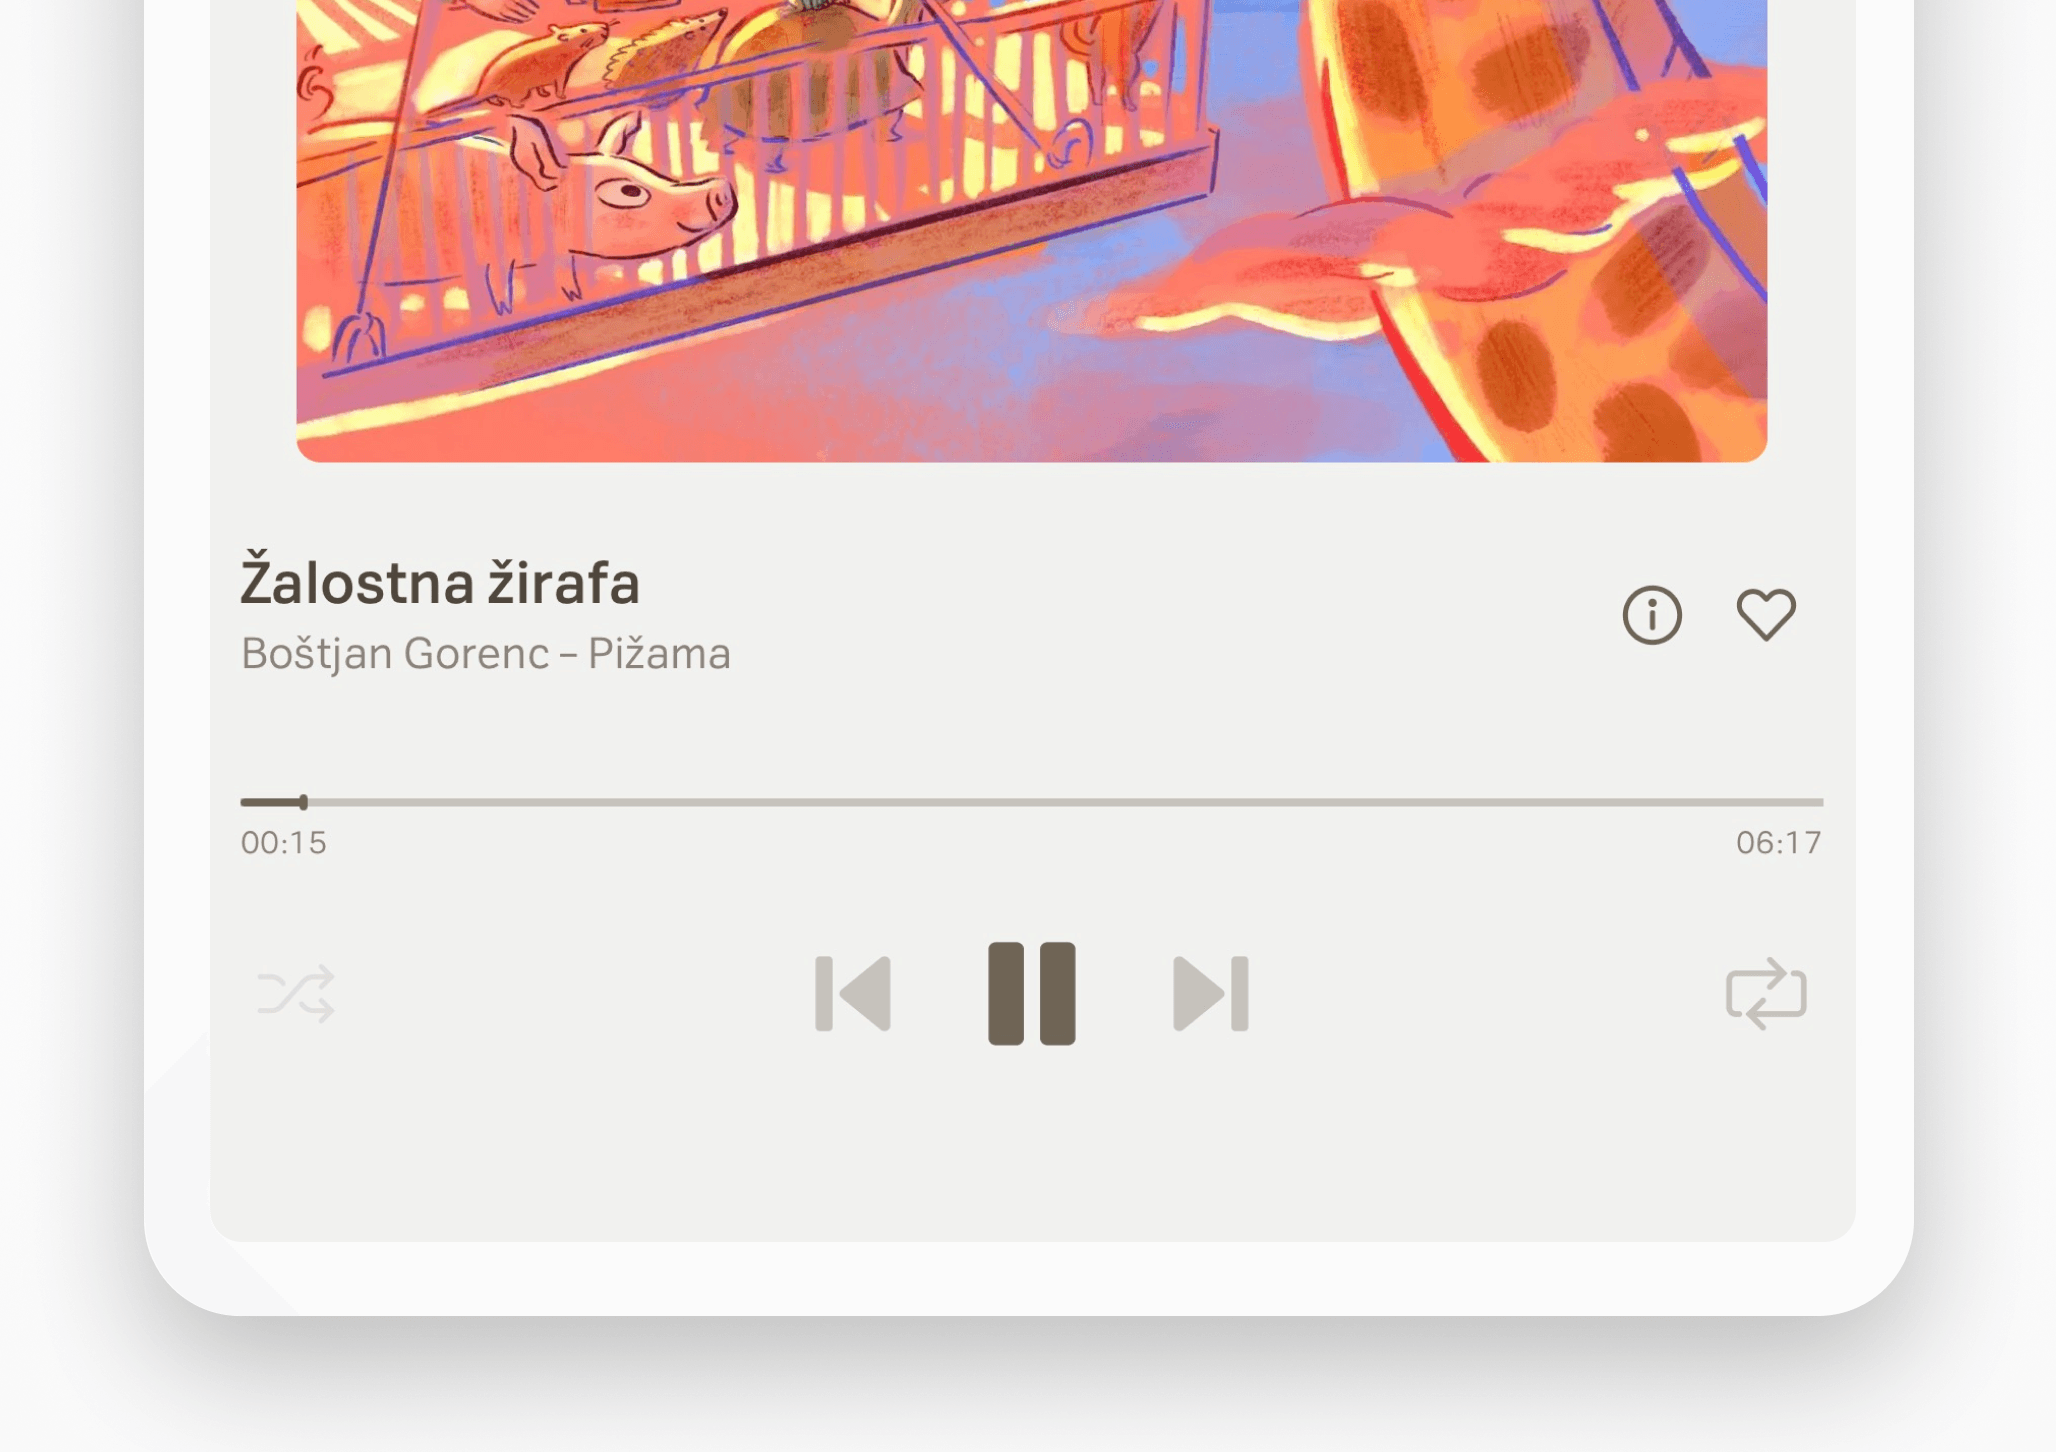Toggle repeat mode on
This screenshot has height=1452, width=2056.
point(1766,993)
